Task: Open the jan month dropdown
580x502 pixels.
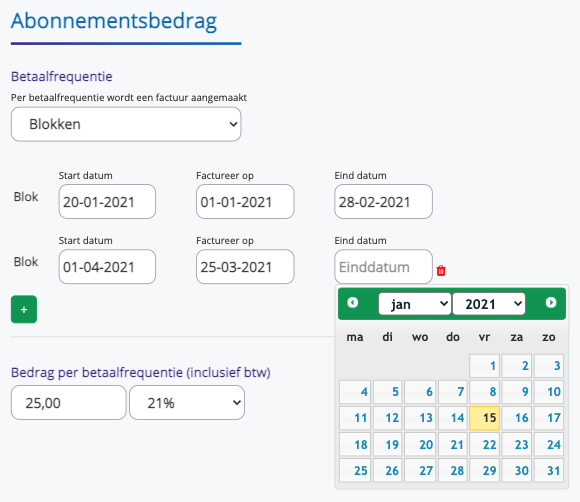Action: [415, 304]
